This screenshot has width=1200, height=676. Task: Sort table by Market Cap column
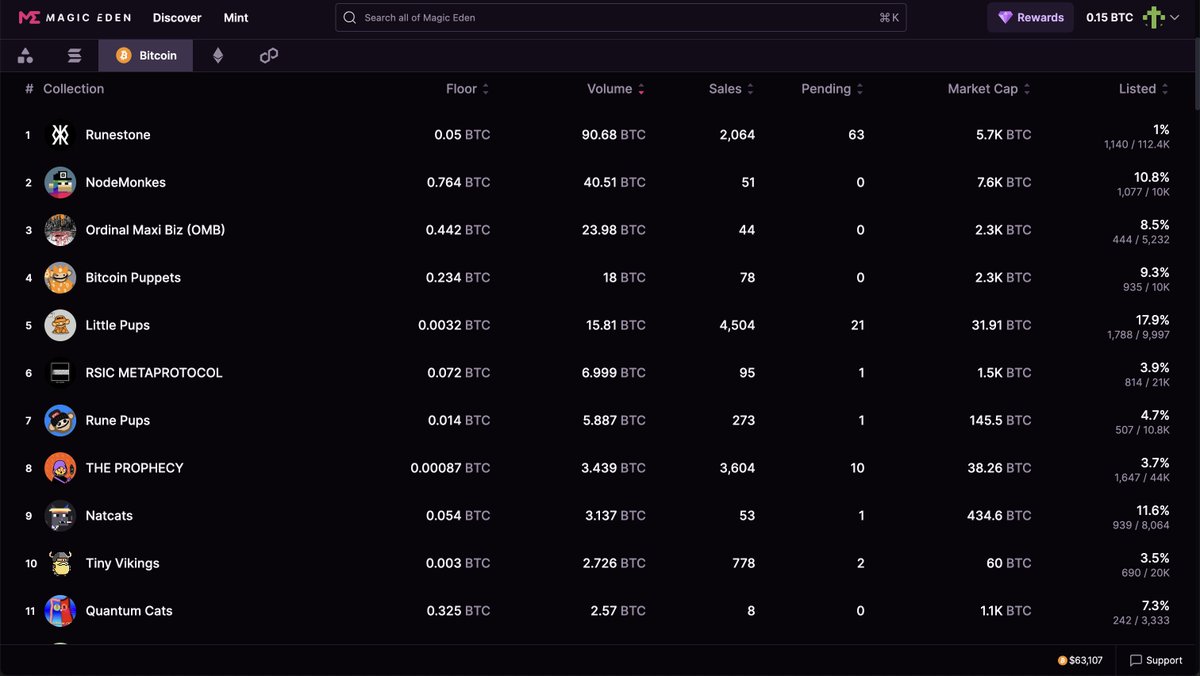click(x=989, y=89)
